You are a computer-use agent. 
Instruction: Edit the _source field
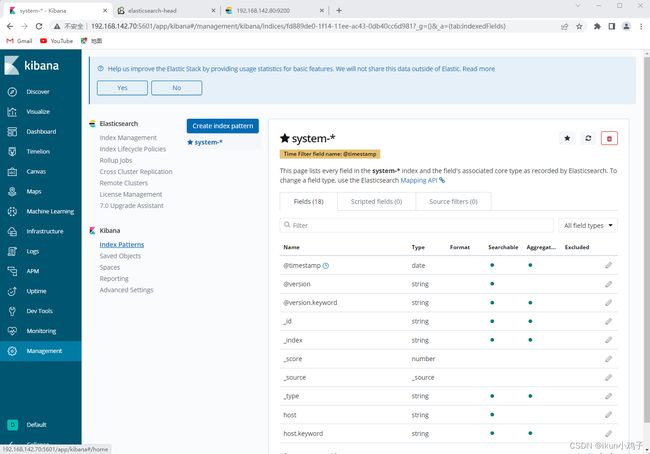(x=608, y=377)
